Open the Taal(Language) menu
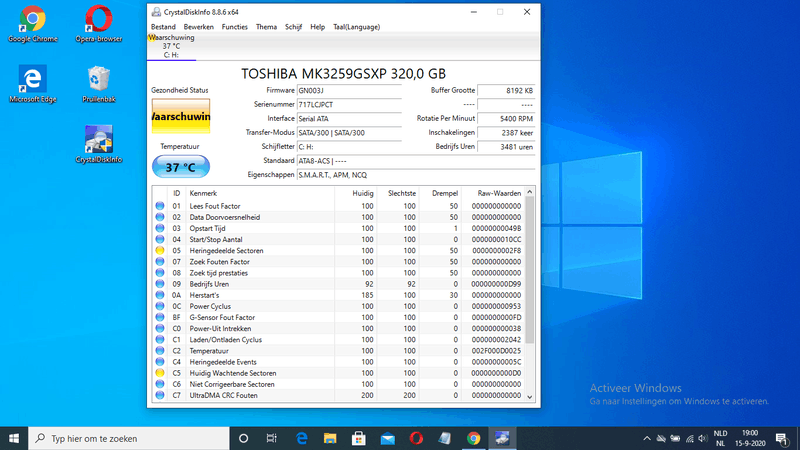Image resolution: width=800 pixels, height=450 pixels. tap(356, 27)
